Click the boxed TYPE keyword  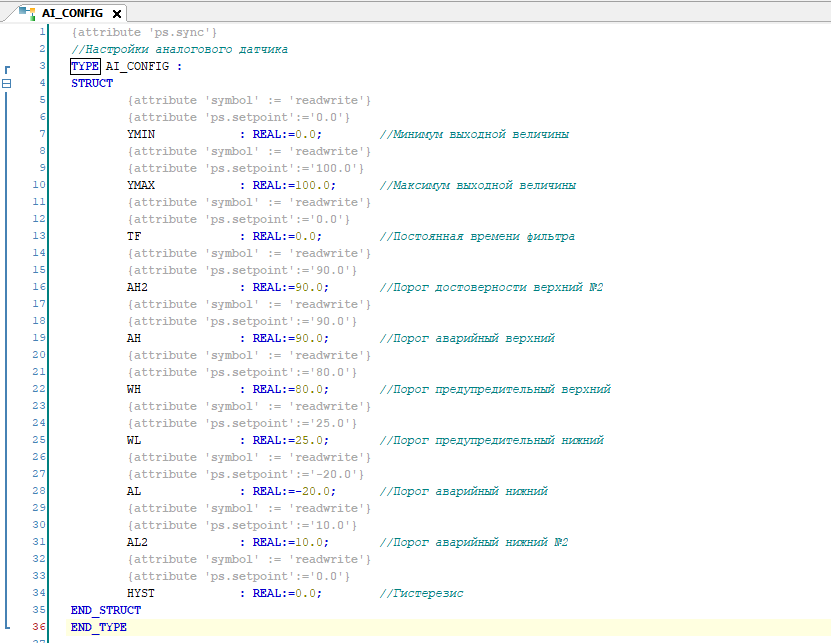85,67
